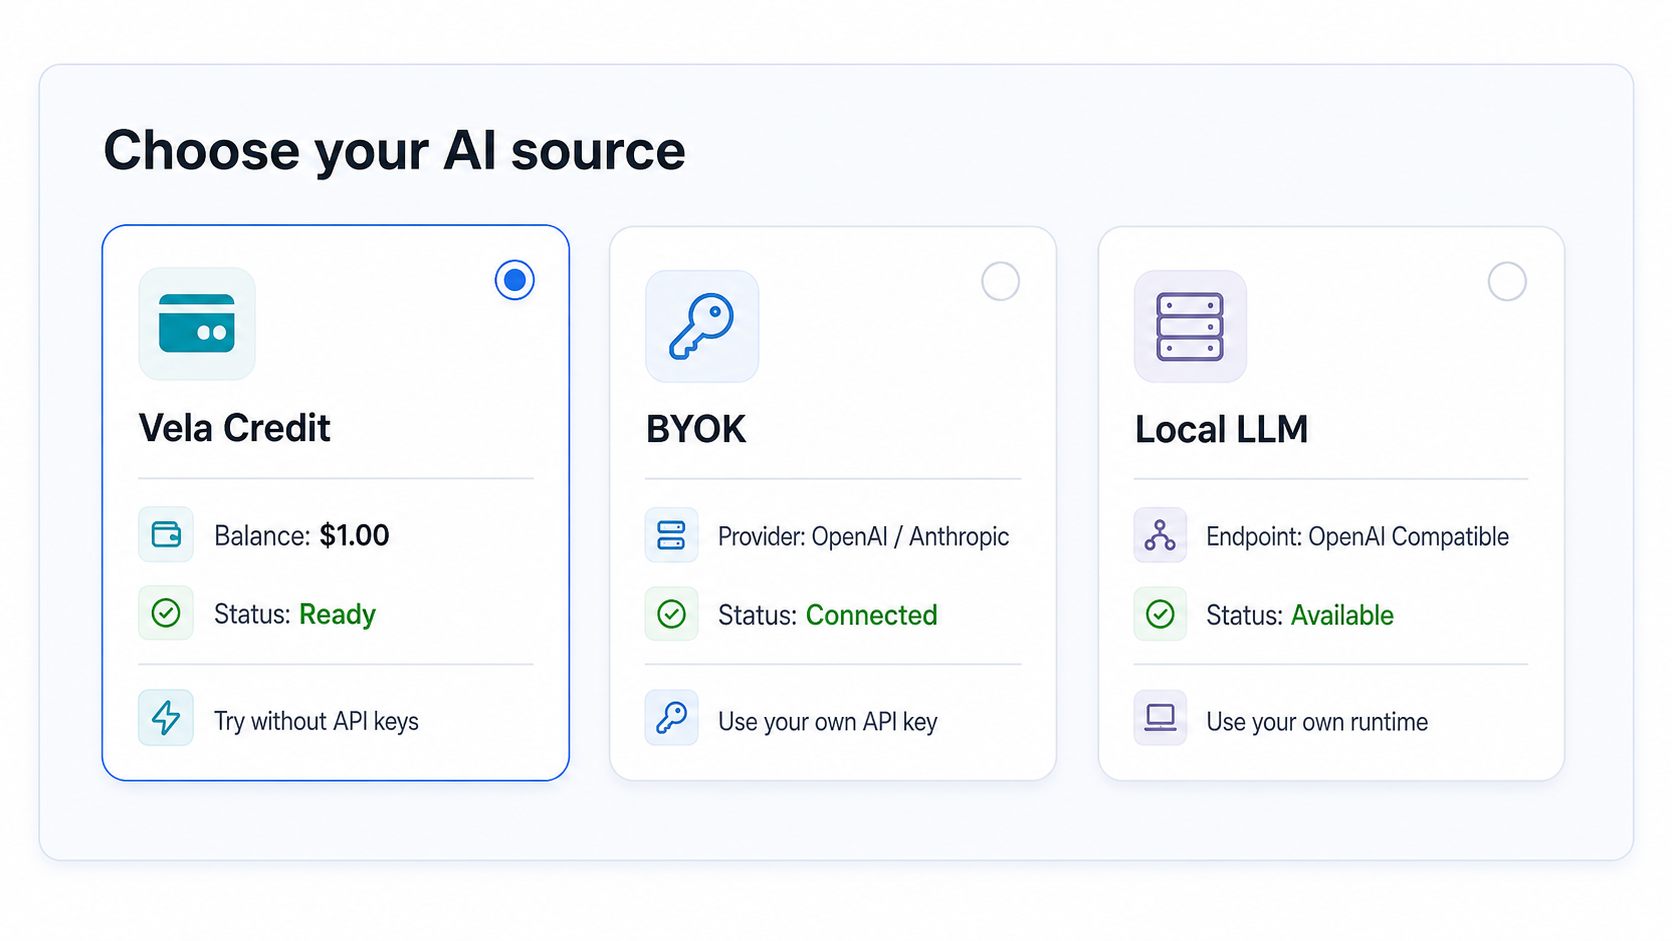Click the checkmark icon beside Status: Connected
The height and width of the screenshot is (941, 1672).
tap(671, 614)
